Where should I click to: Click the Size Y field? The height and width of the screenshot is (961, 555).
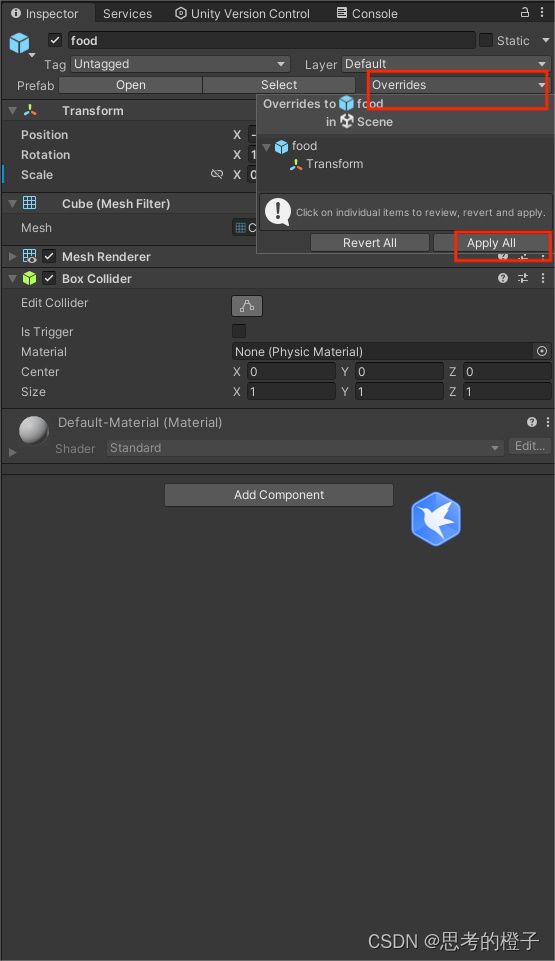pos(399,392)
